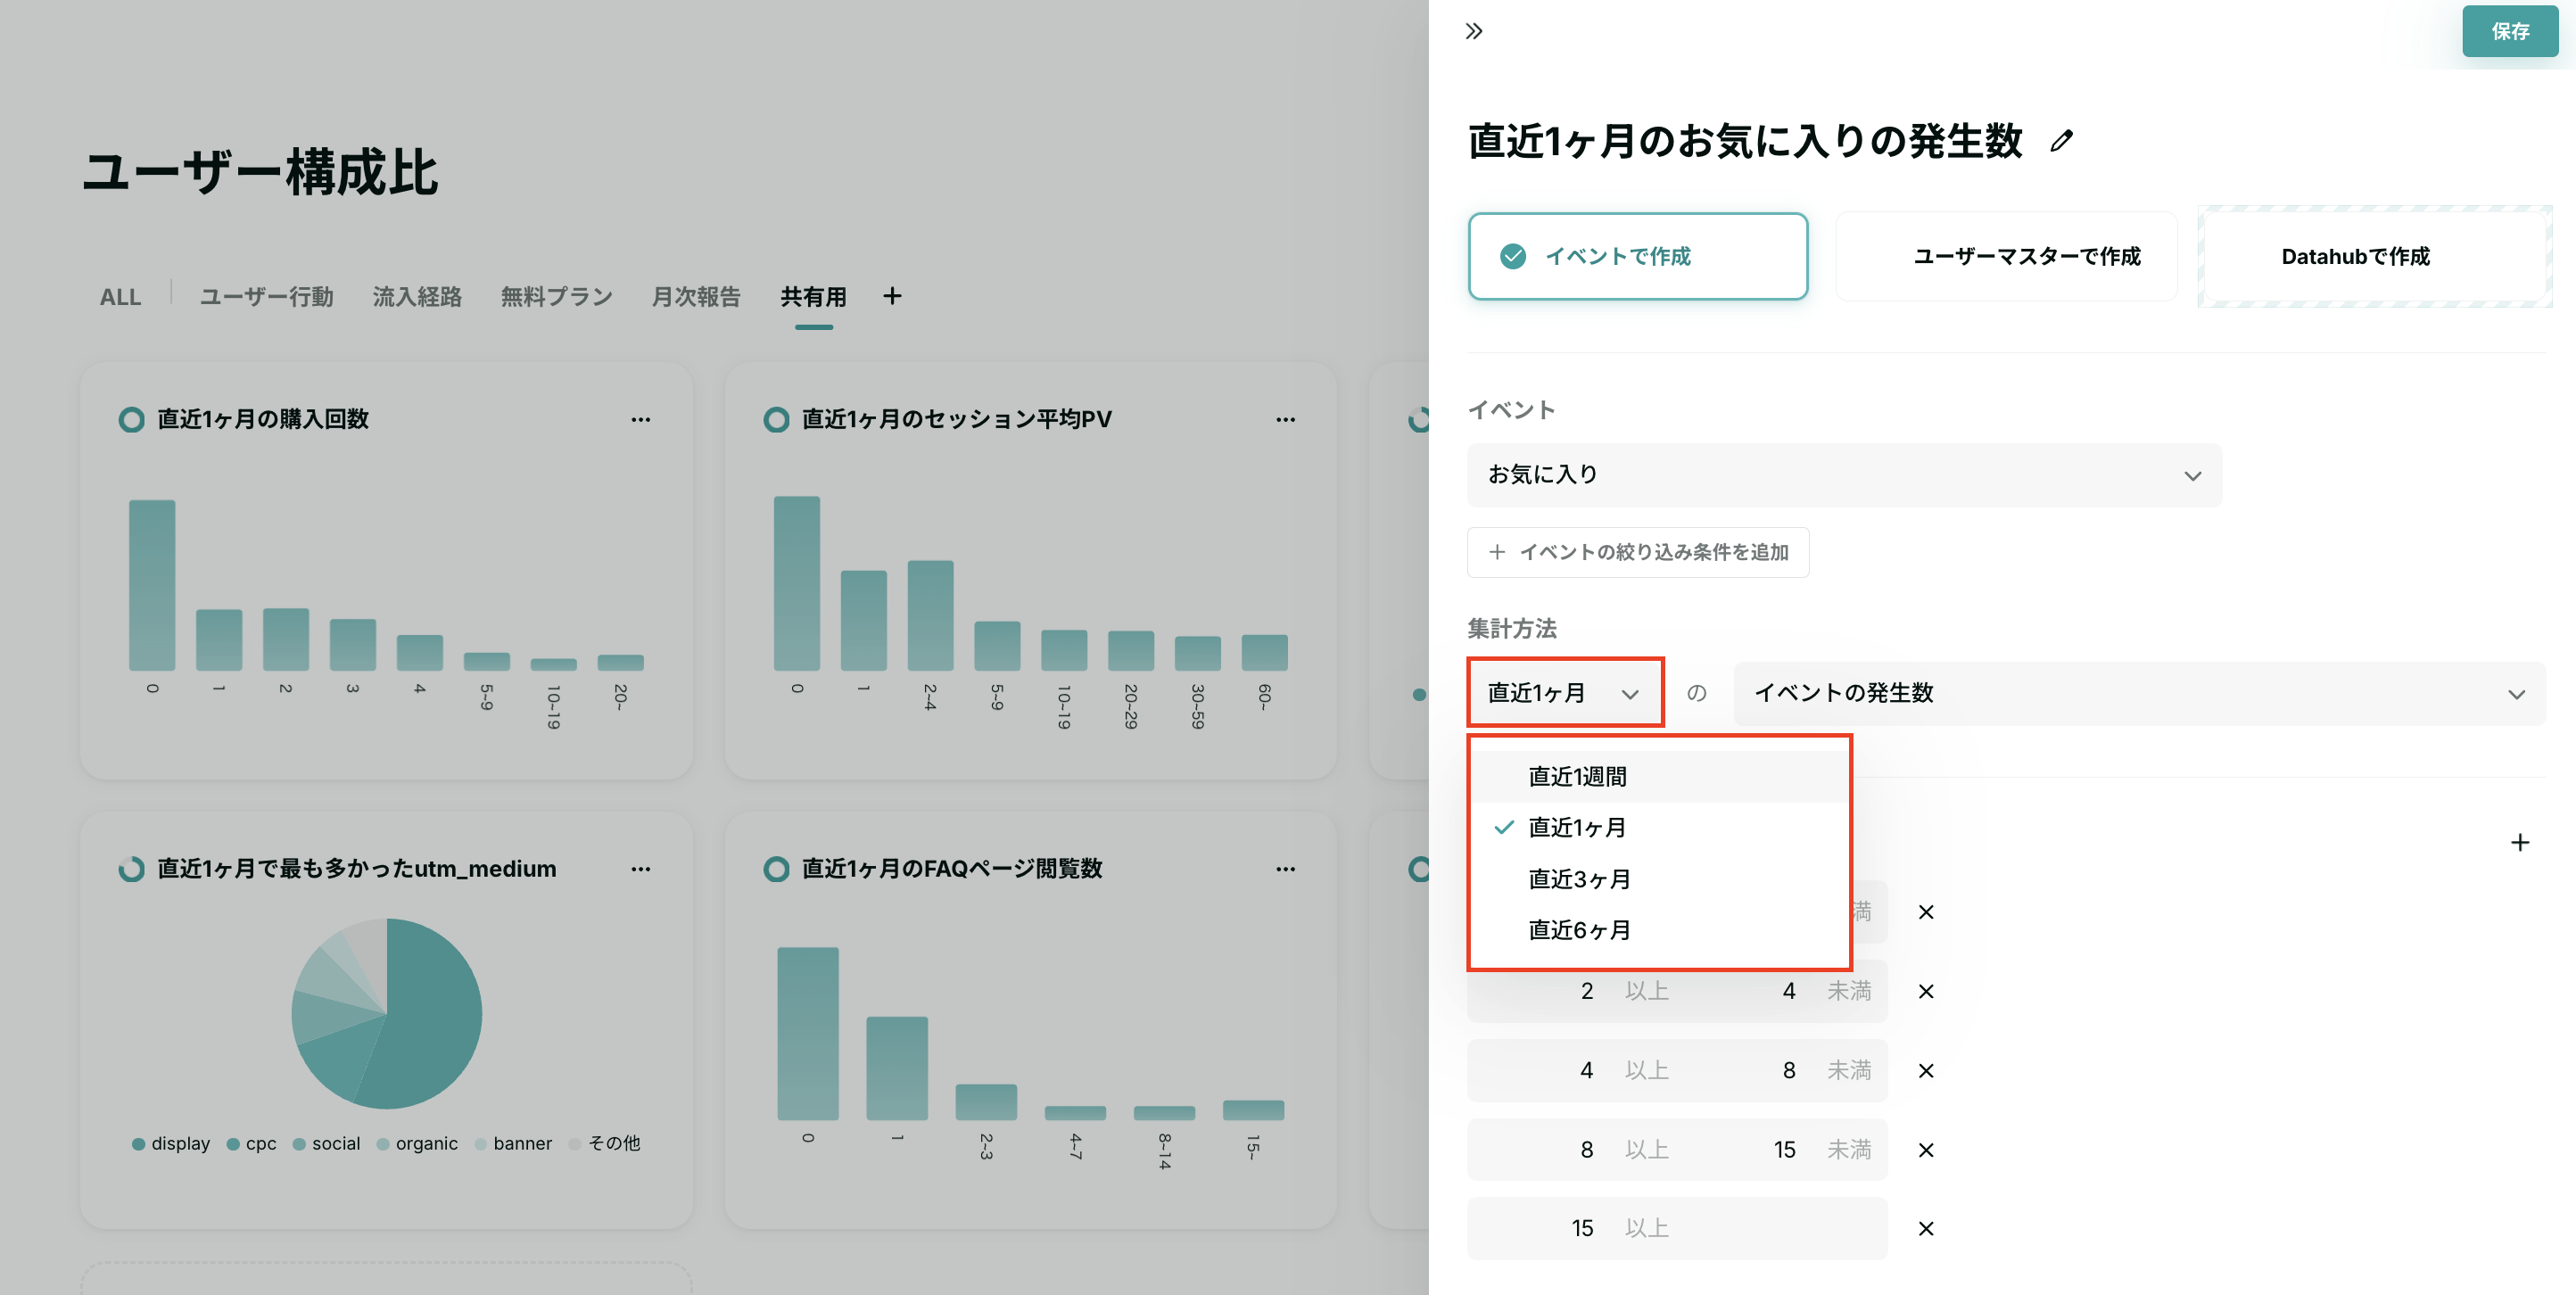Add a new range row with plus icon
Image resolution: width=2576 pixels, height=1295 pixels.
[2519, 842]
